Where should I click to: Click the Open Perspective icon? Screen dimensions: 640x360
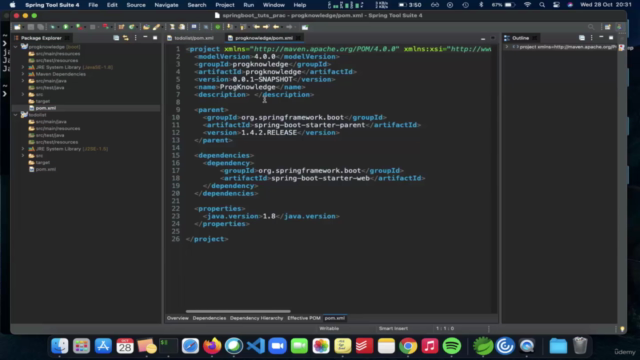pos(608,27)
